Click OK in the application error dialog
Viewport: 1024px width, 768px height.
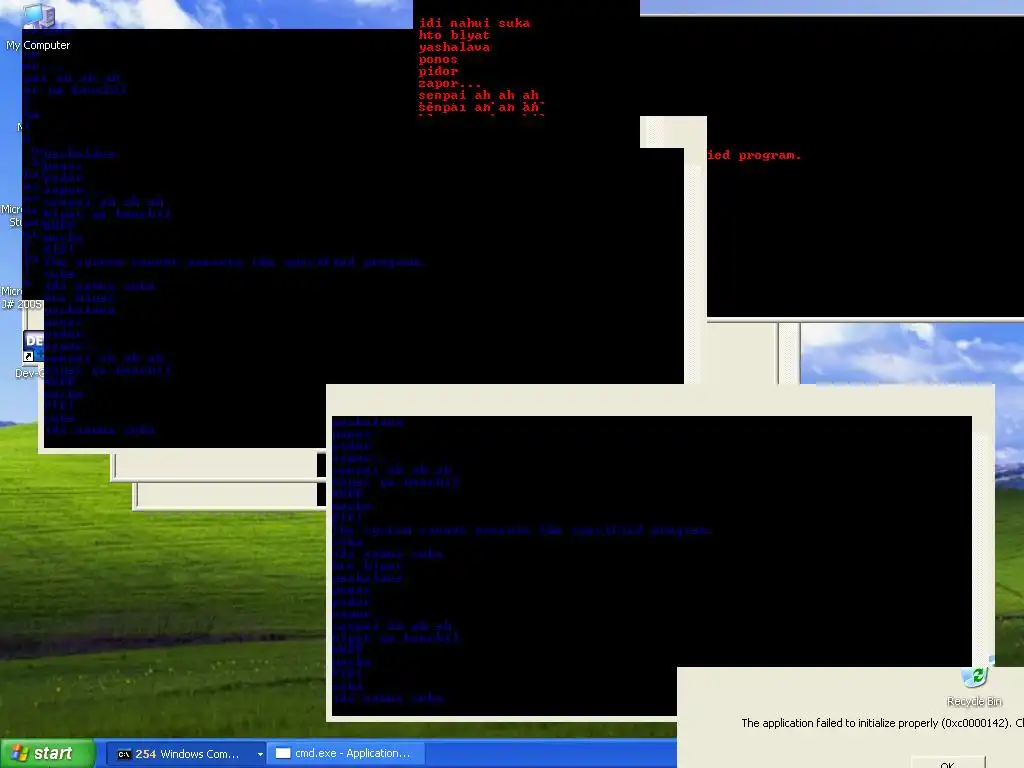(948, 763)
